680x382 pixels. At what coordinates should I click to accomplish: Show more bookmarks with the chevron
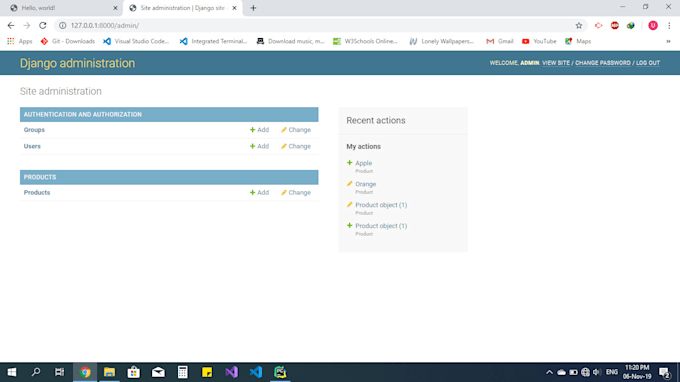tap(668, 41)
